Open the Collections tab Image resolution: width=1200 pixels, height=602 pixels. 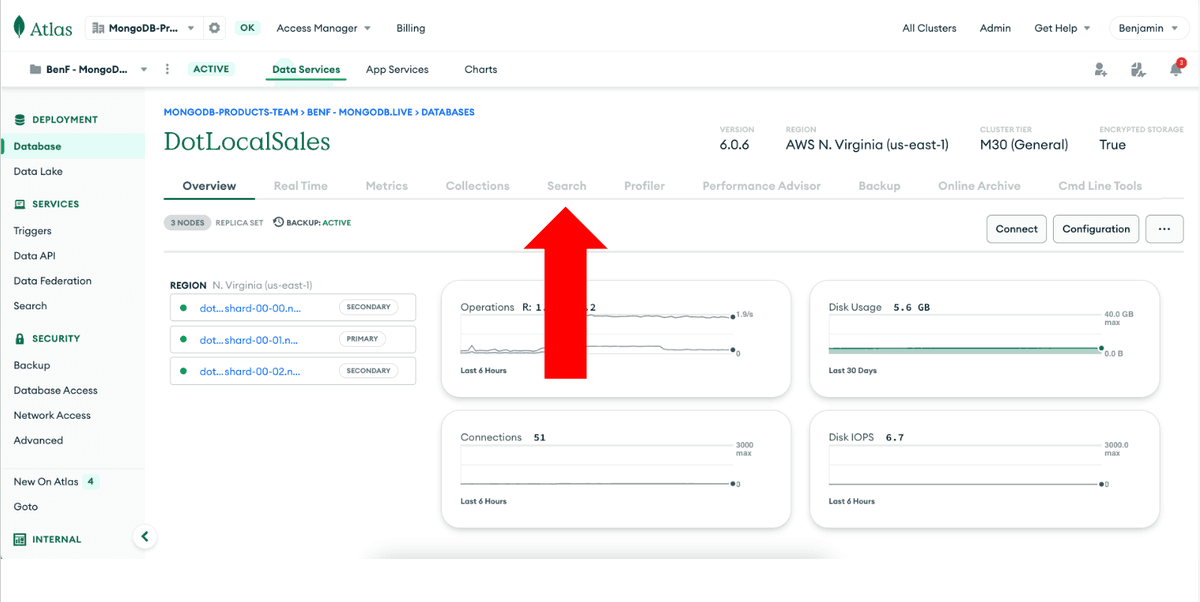(477, 186)
